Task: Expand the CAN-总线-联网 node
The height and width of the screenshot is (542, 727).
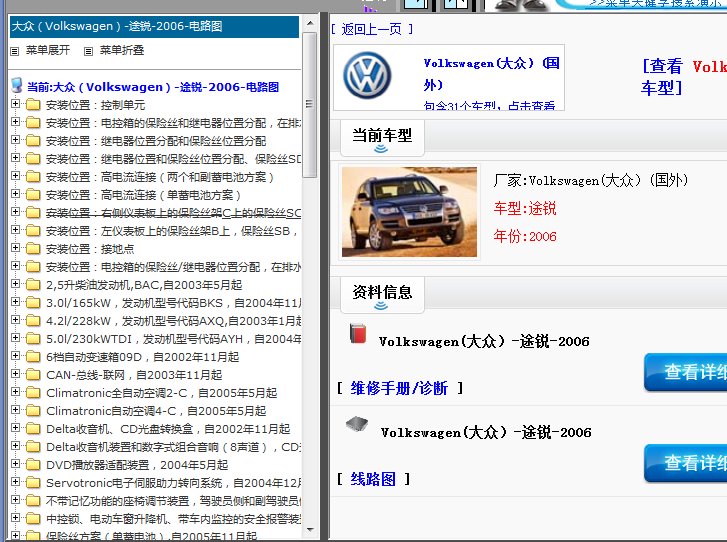Action: 15,374
